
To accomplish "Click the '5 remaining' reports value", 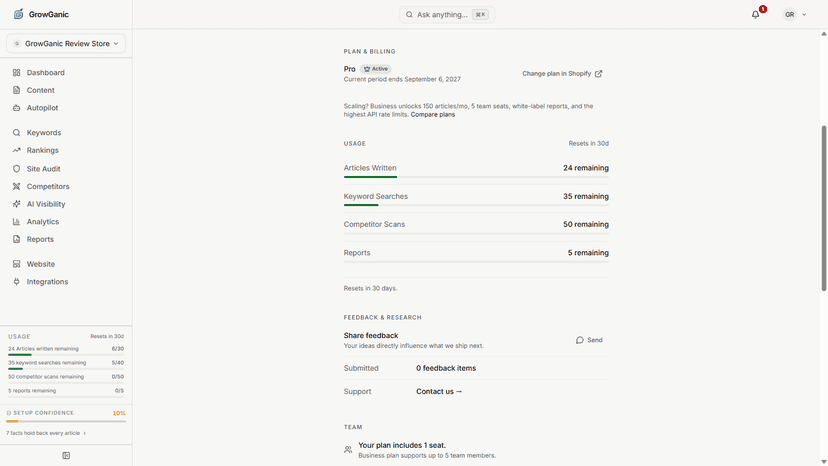I will coord(588,253).
